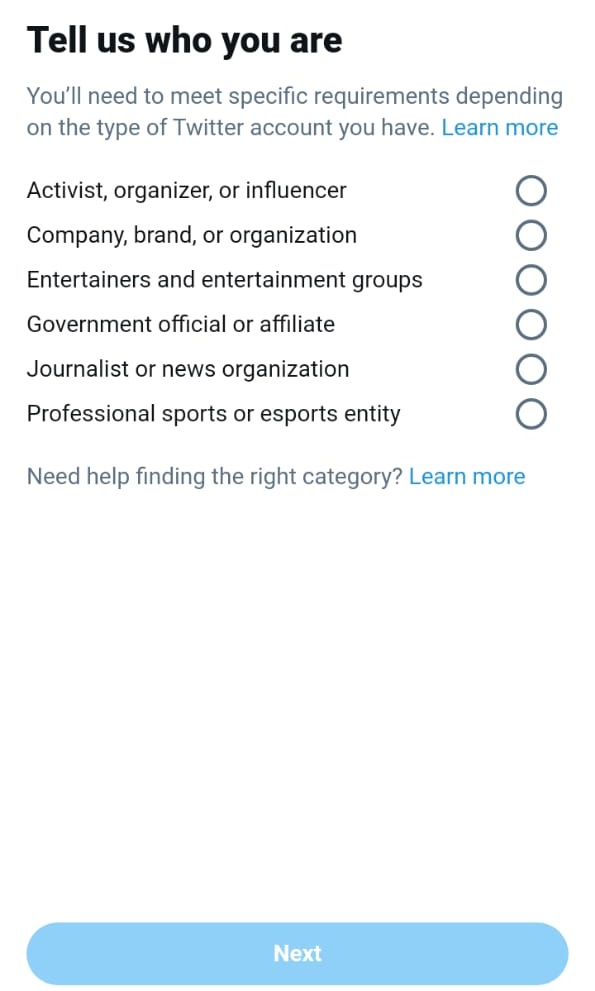
Task: Click the 'Professional sports or esports entity' label text
Action: pyautogui.click(x=214, y=414)
